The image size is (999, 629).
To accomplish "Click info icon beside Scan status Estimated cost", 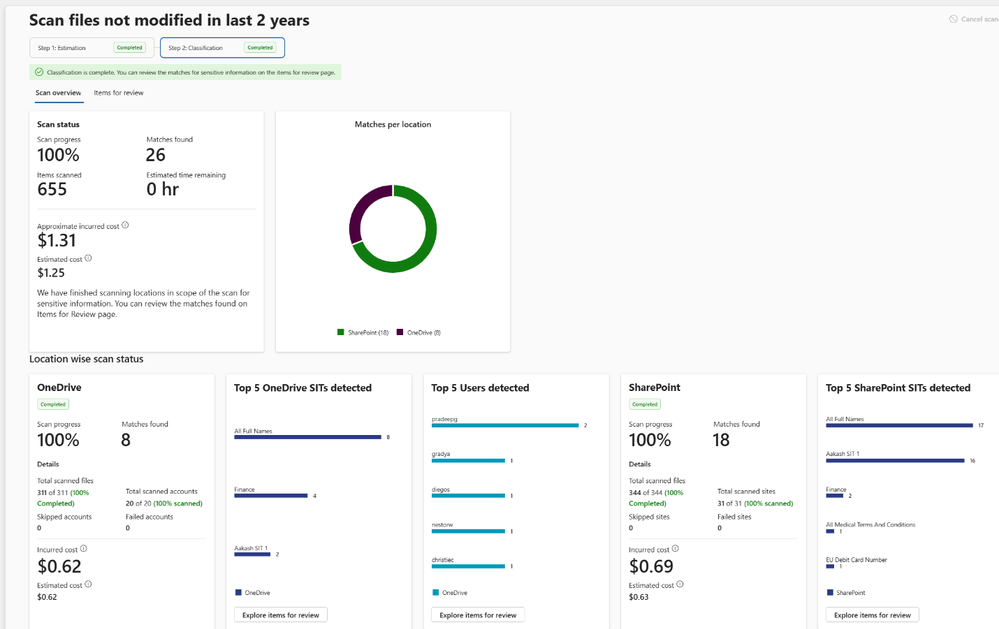I will 89,258.
